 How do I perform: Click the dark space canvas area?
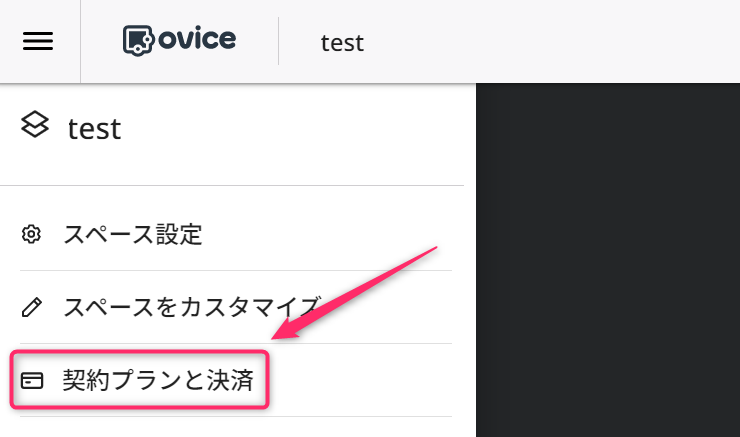tap(608, 260)
